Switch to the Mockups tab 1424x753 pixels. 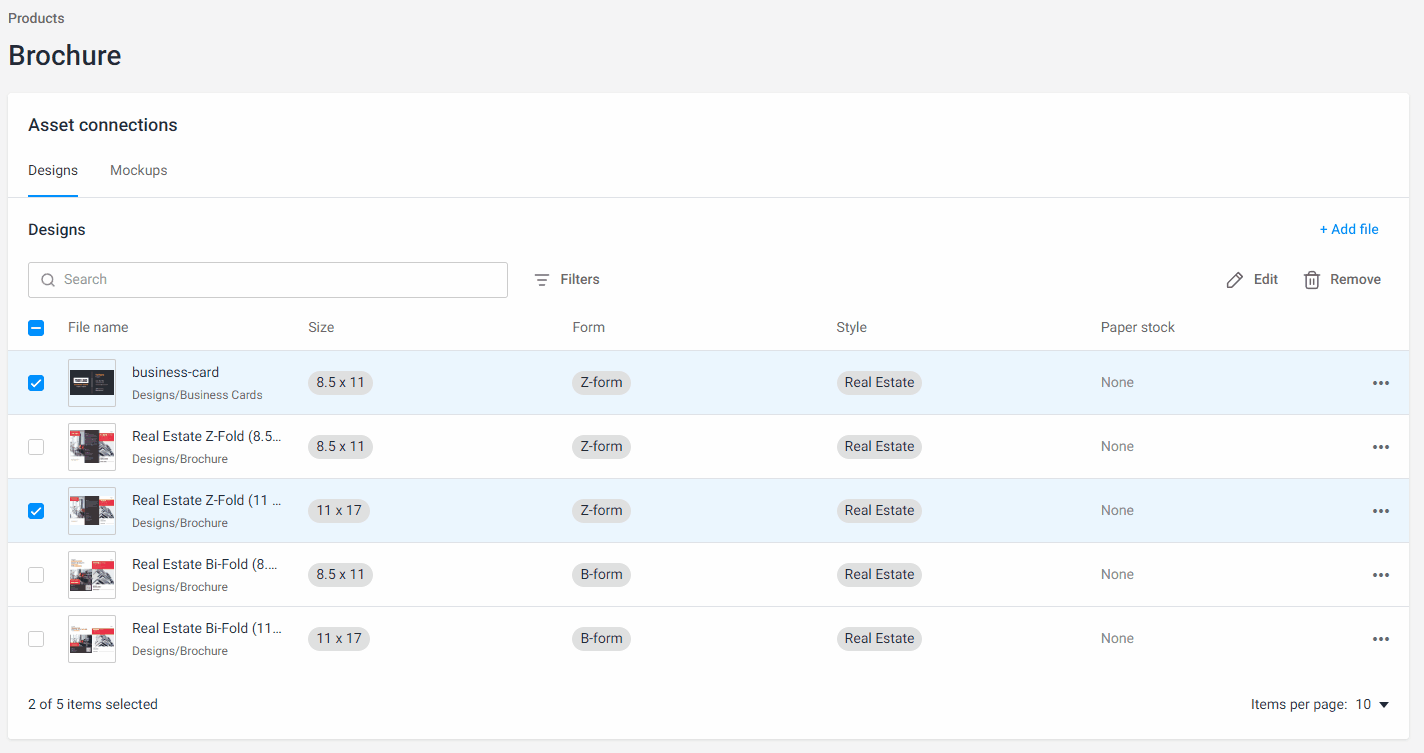[x=138, y=170]
